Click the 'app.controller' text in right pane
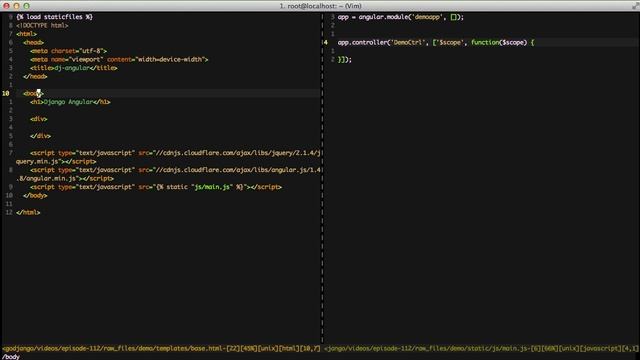This screenshot has width=640, height=360. (x=362, y=42)
